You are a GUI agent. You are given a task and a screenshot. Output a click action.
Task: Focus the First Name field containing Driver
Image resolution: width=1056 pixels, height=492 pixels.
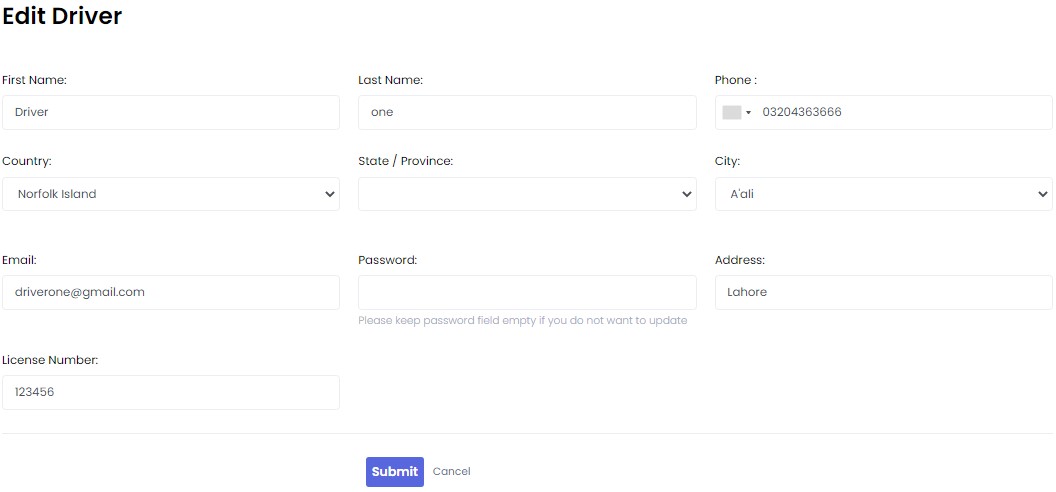[171, 113]
